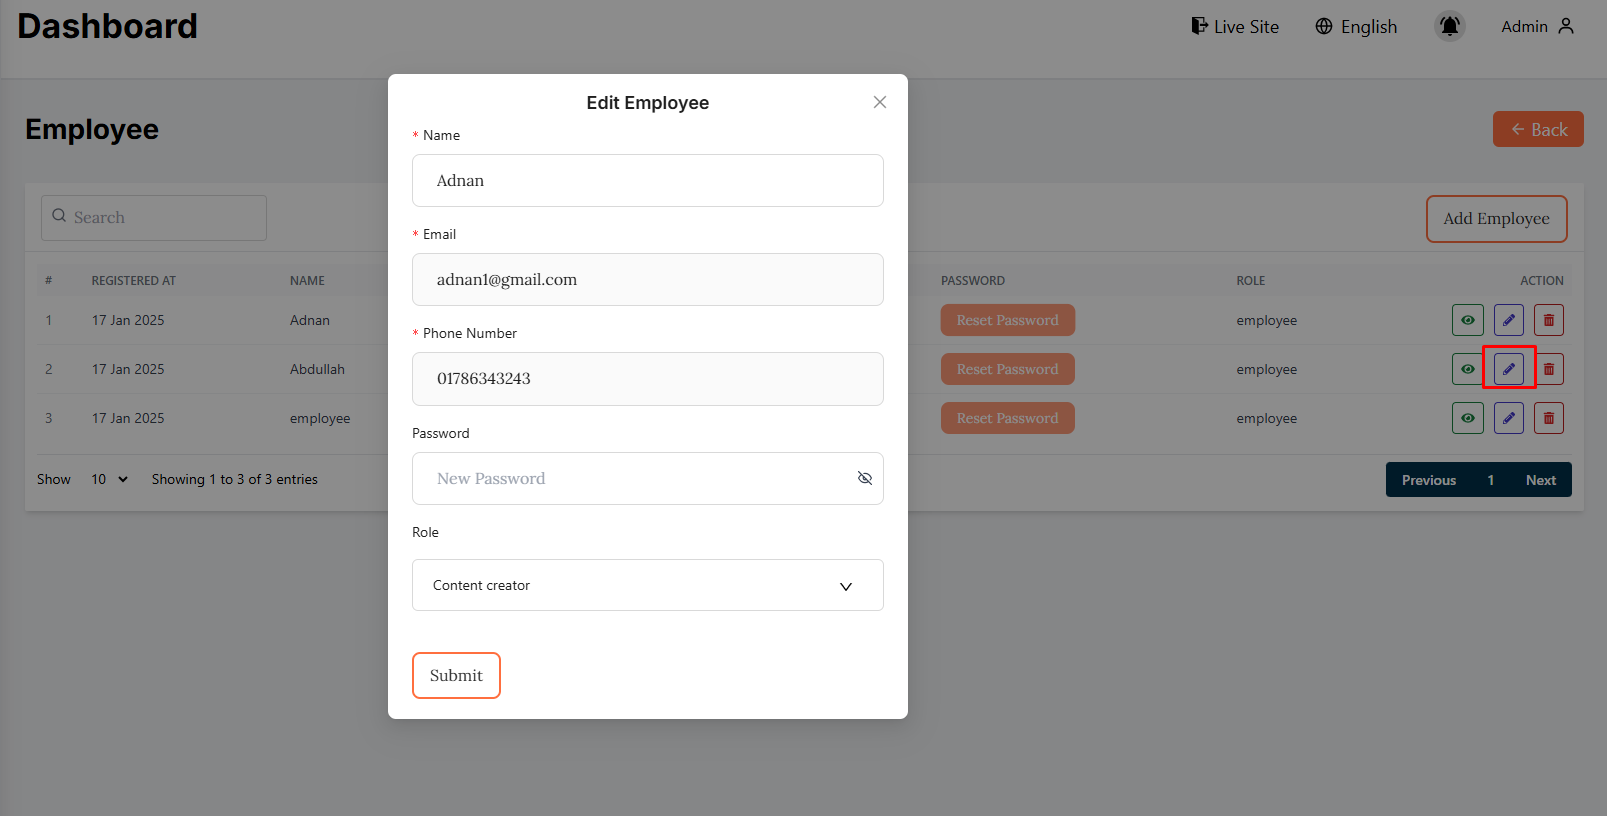Viewport: 1607px width, 816px height.
Task: View Adnan's details with eye icon
Action: (1467, 320)
